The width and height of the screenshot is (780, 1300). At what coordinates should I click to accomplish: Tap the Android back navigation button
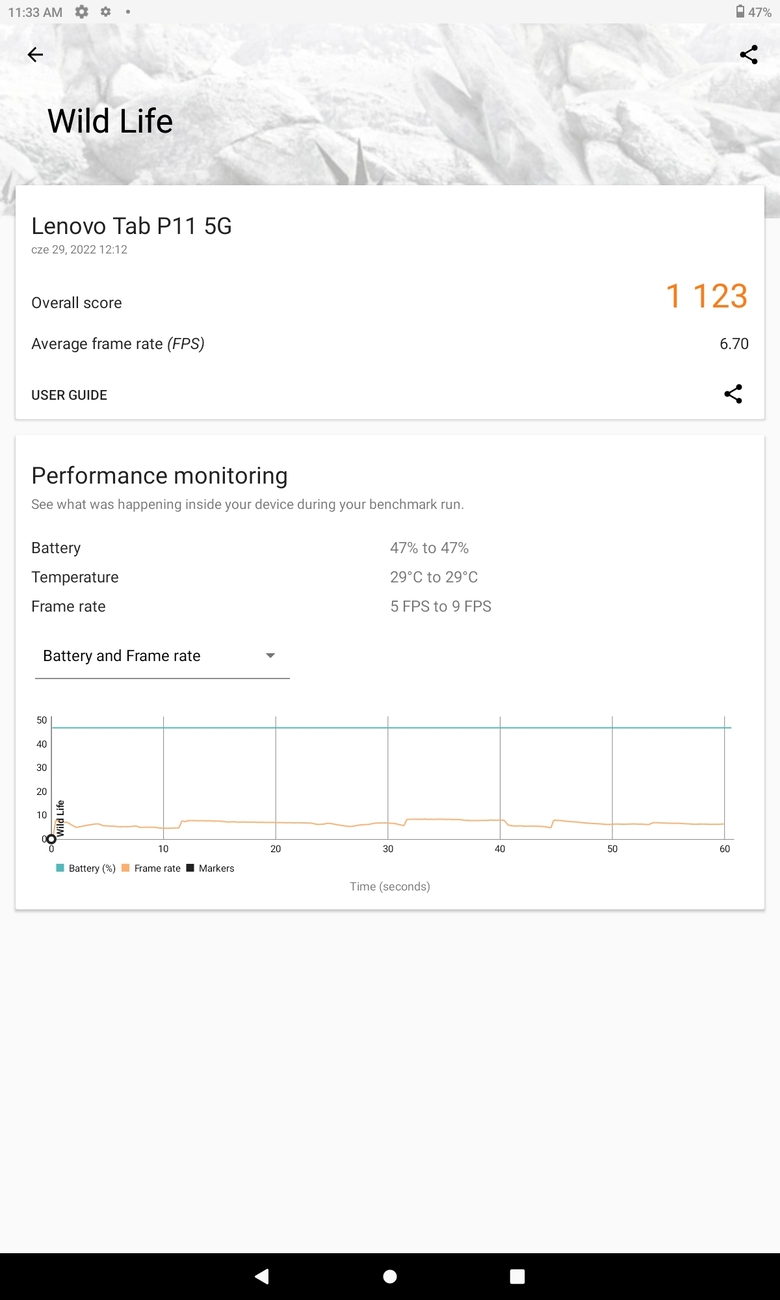click(x=262, y=1276)
